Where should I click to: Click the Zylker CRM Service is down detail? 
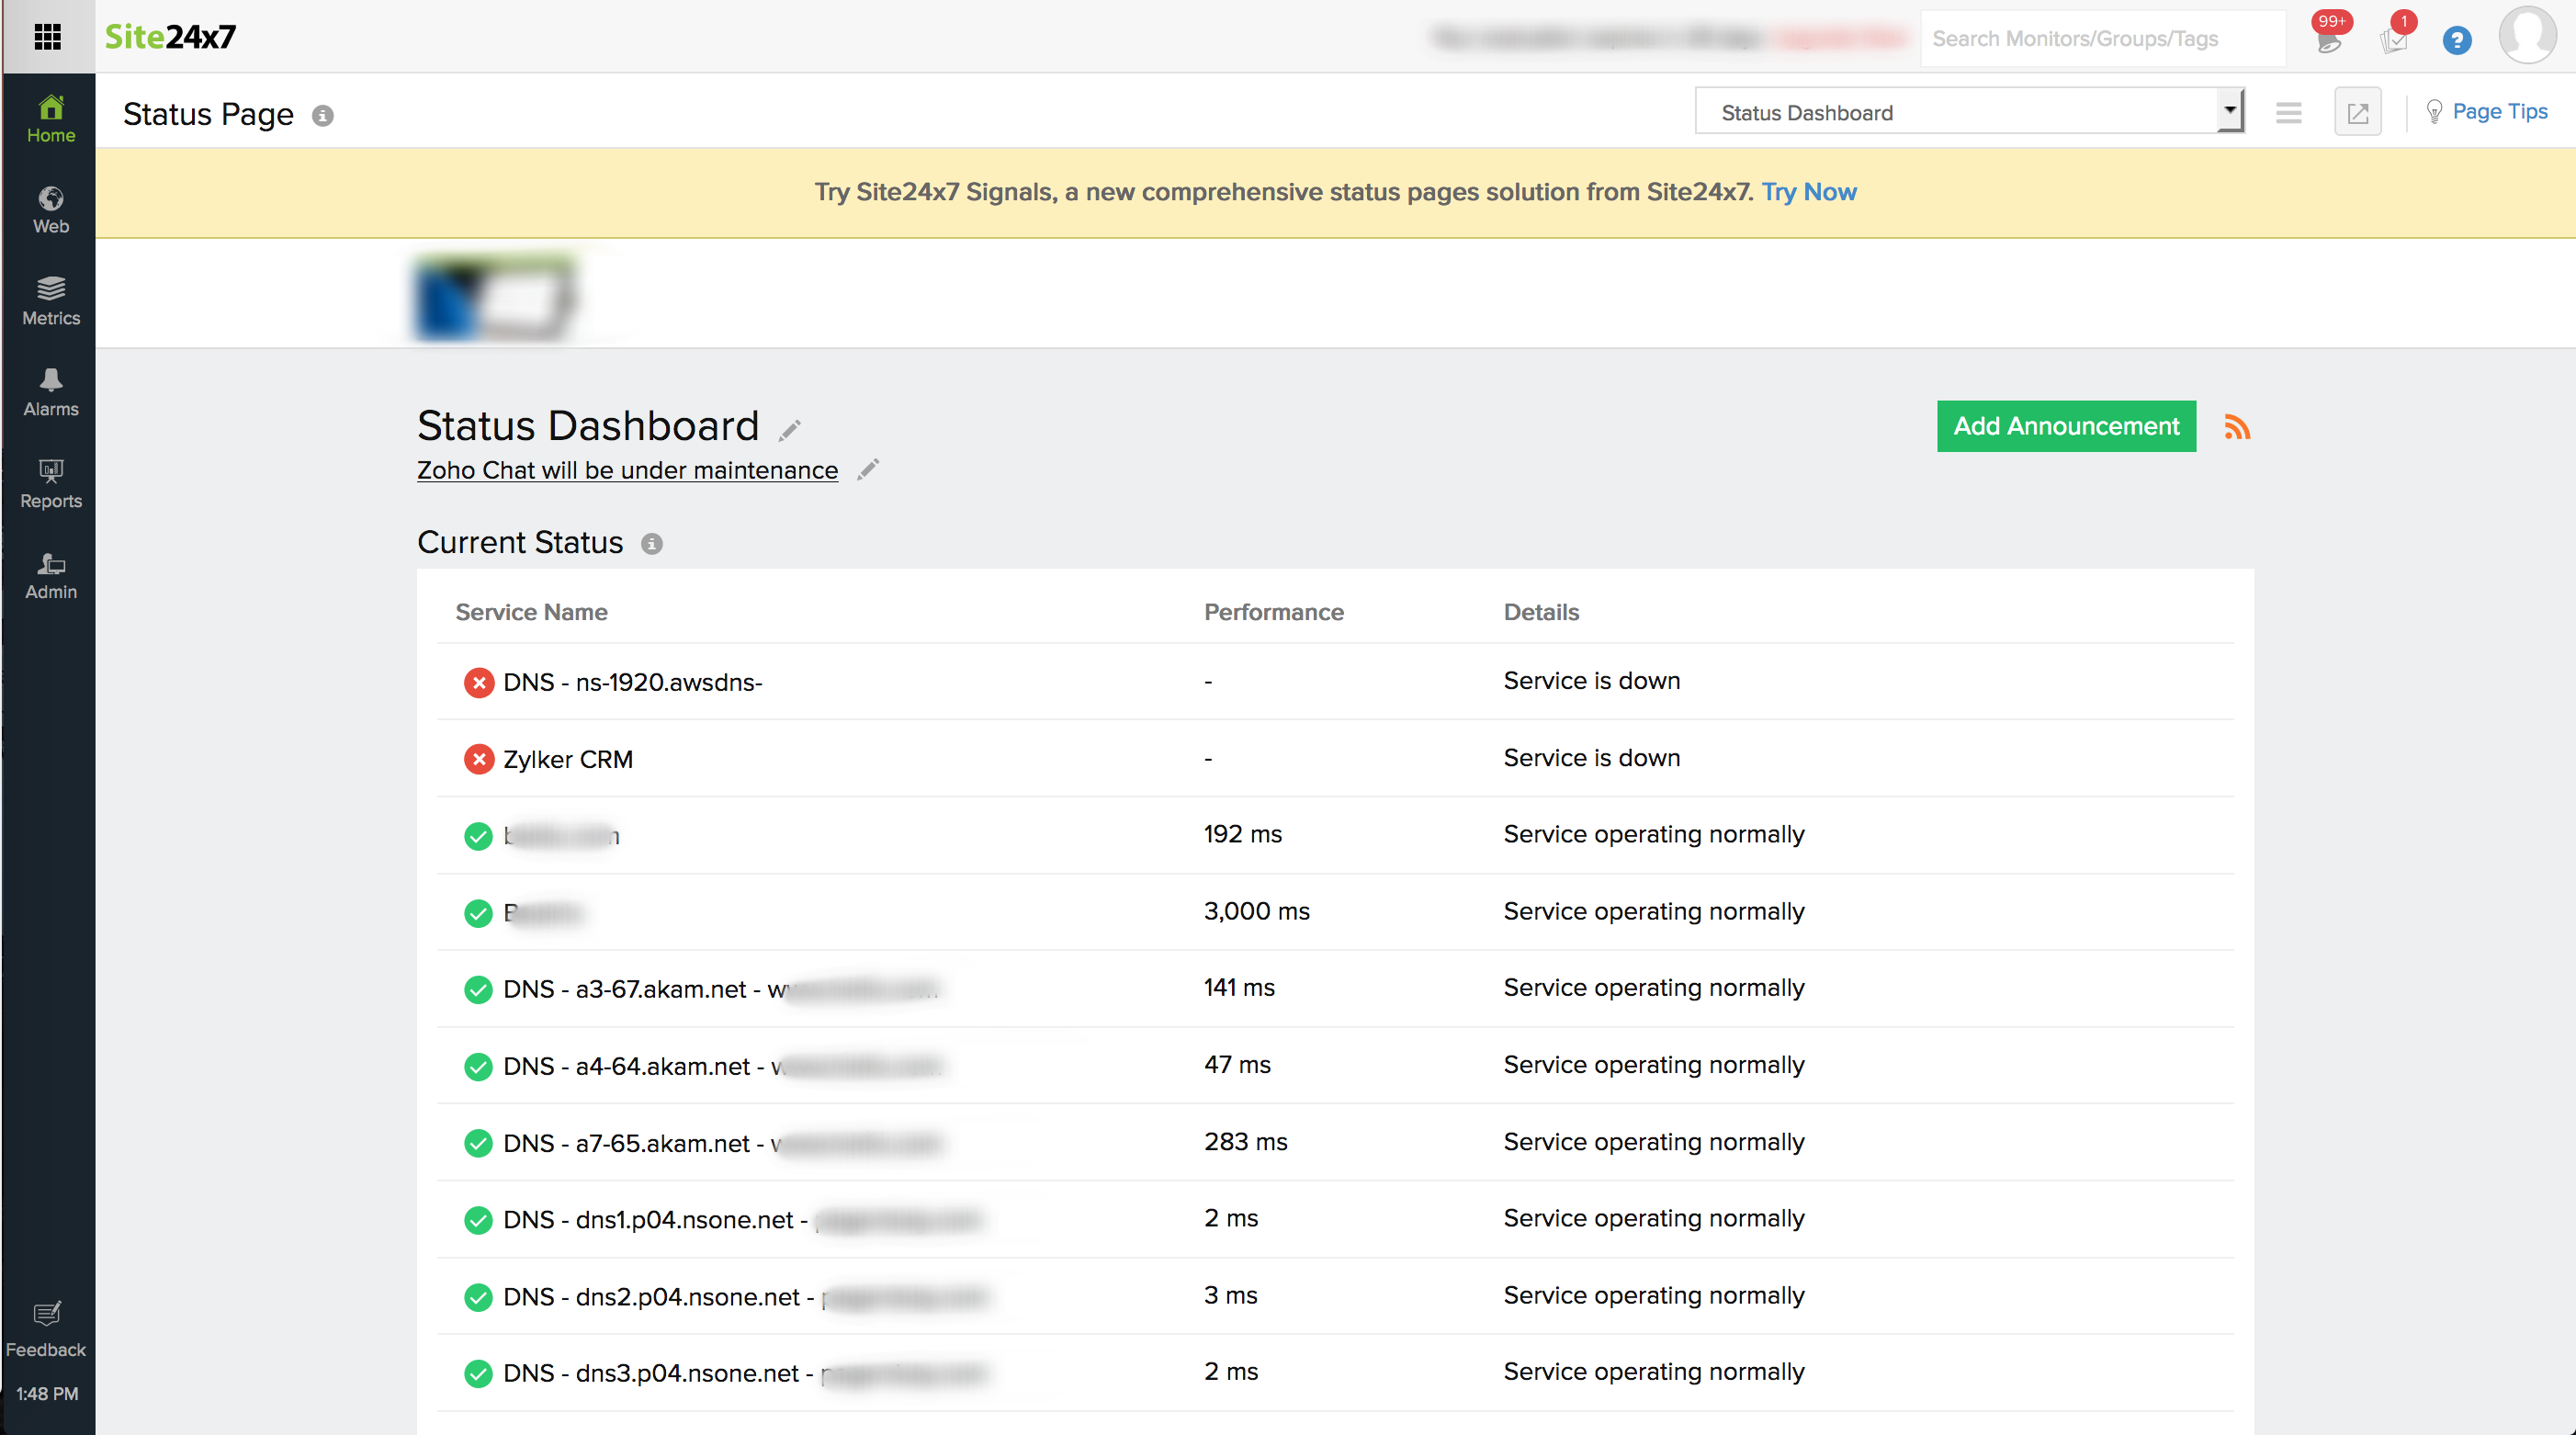coord(1591,758)
